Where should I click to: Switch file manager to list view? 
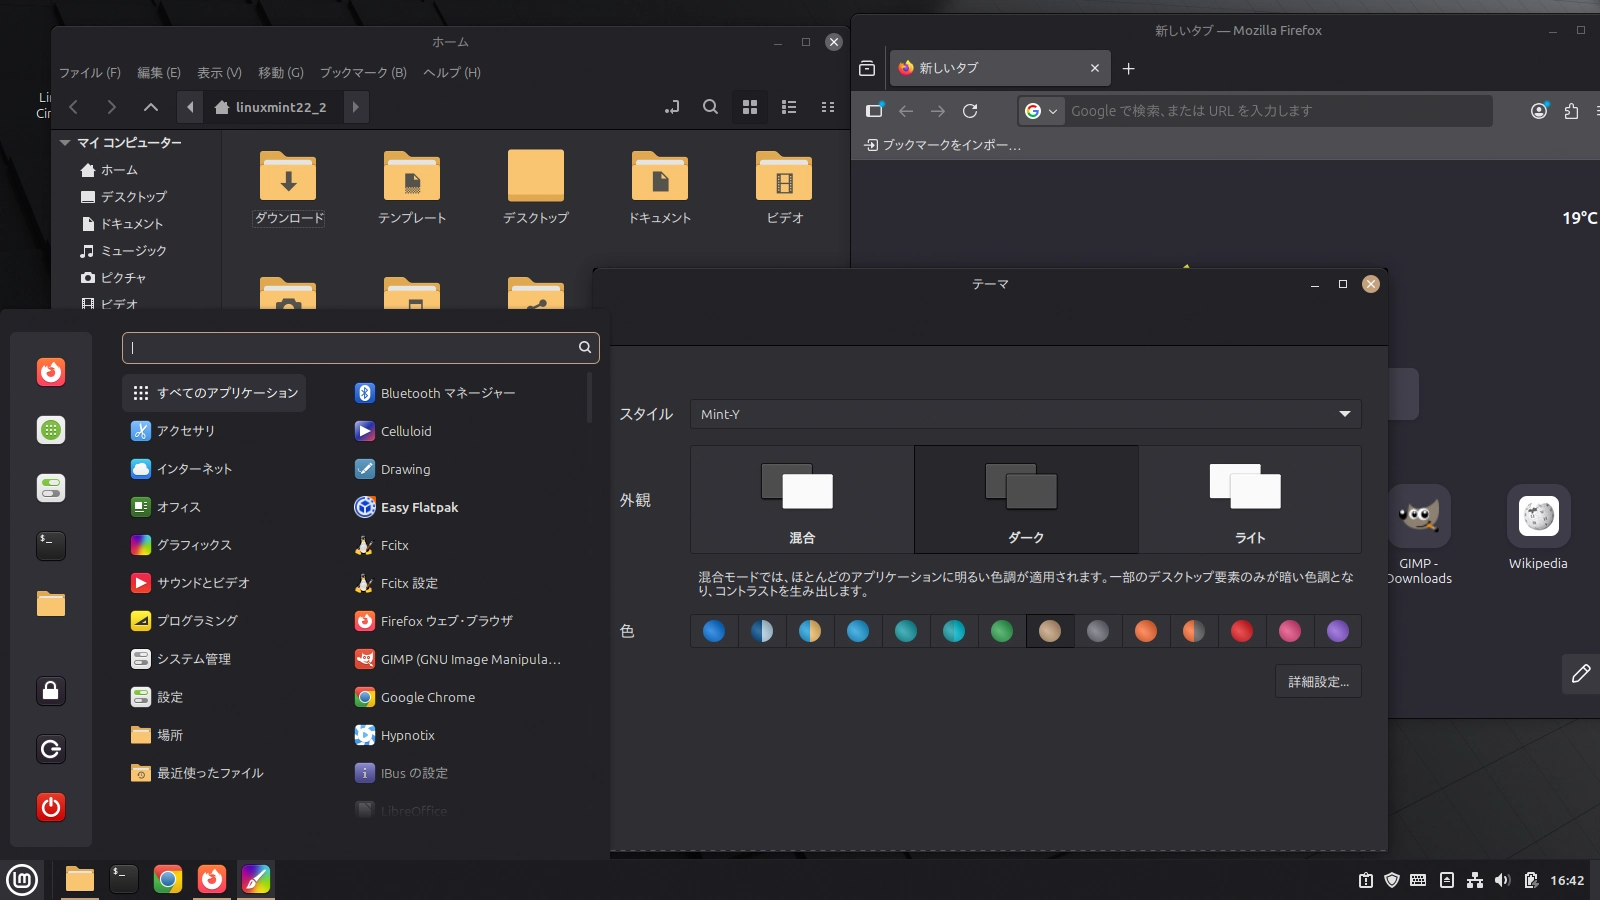pyautogui.click(x=789, y=107)
